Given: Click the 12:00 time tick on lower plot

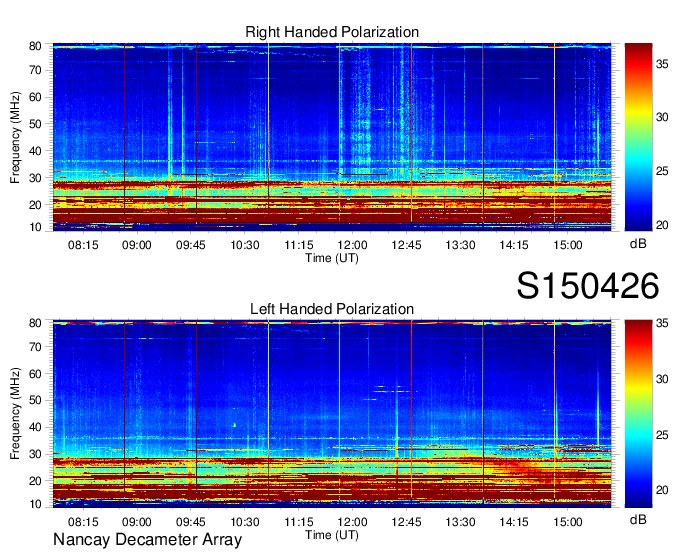Looking at the screenshot, I should click(352, 522).
